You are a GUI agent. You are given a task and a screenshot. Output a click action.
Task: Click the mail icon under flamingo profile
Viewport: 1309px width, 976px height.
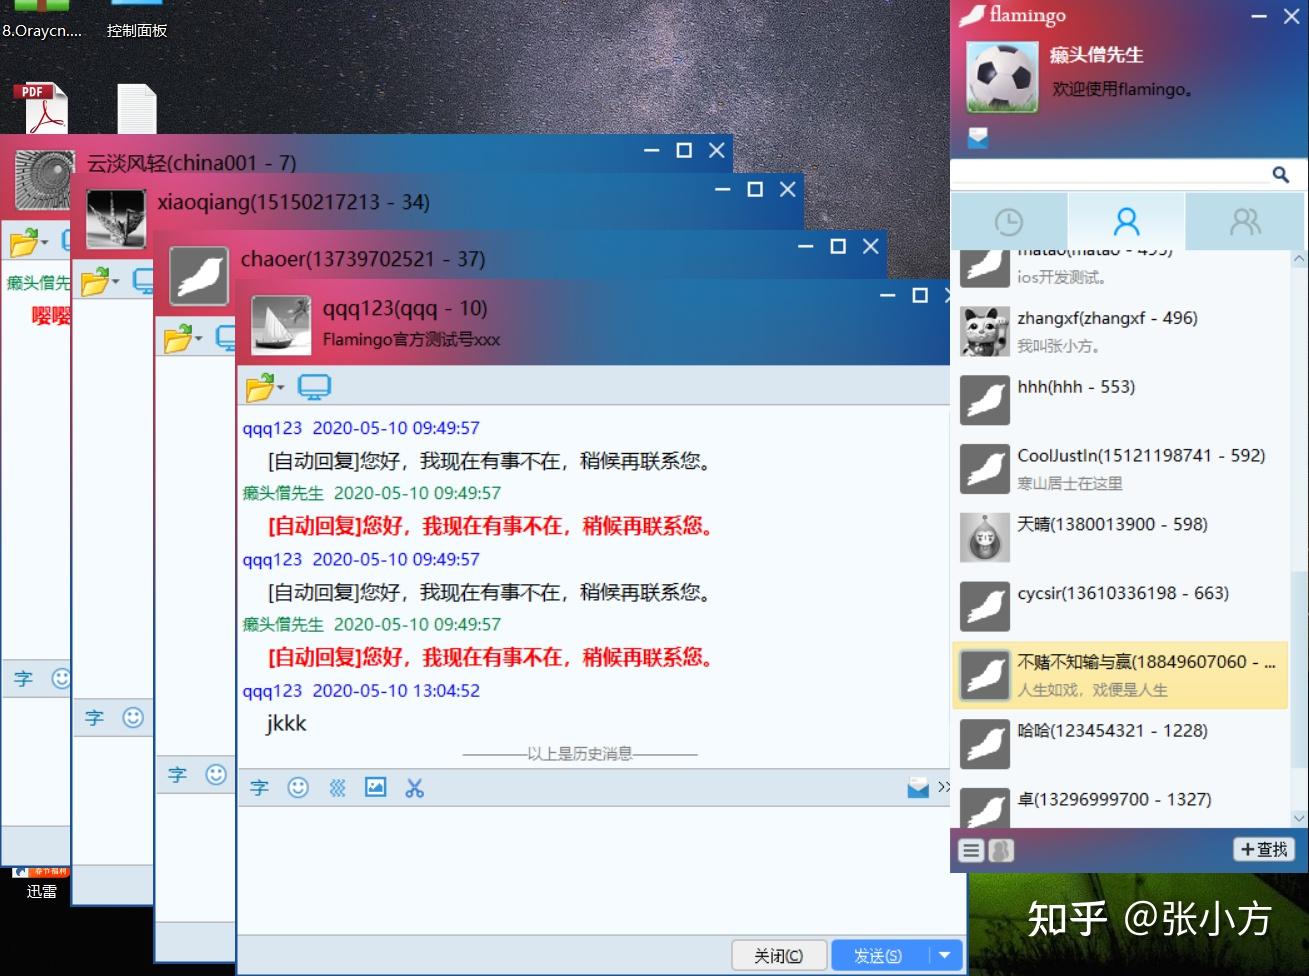(978, 138)
